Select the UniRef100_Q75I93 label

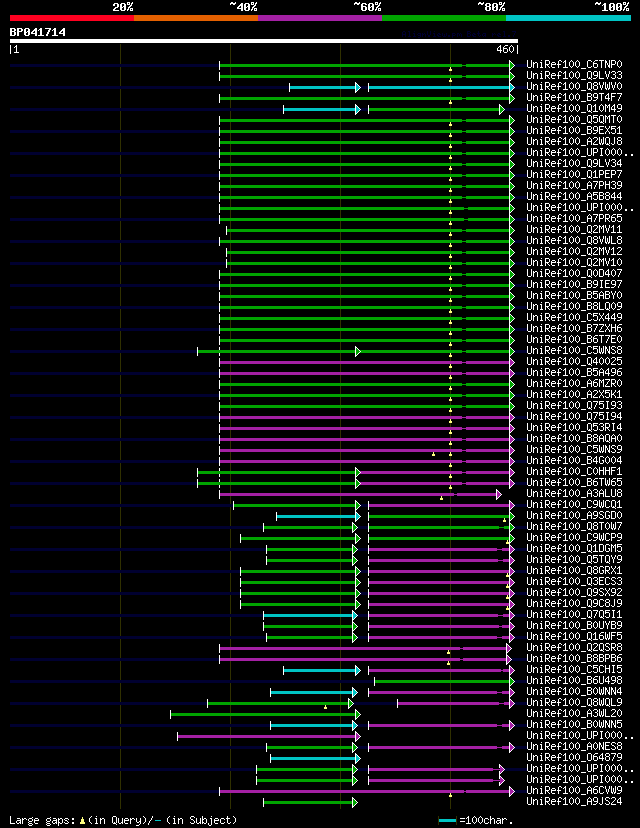point(574,406)
